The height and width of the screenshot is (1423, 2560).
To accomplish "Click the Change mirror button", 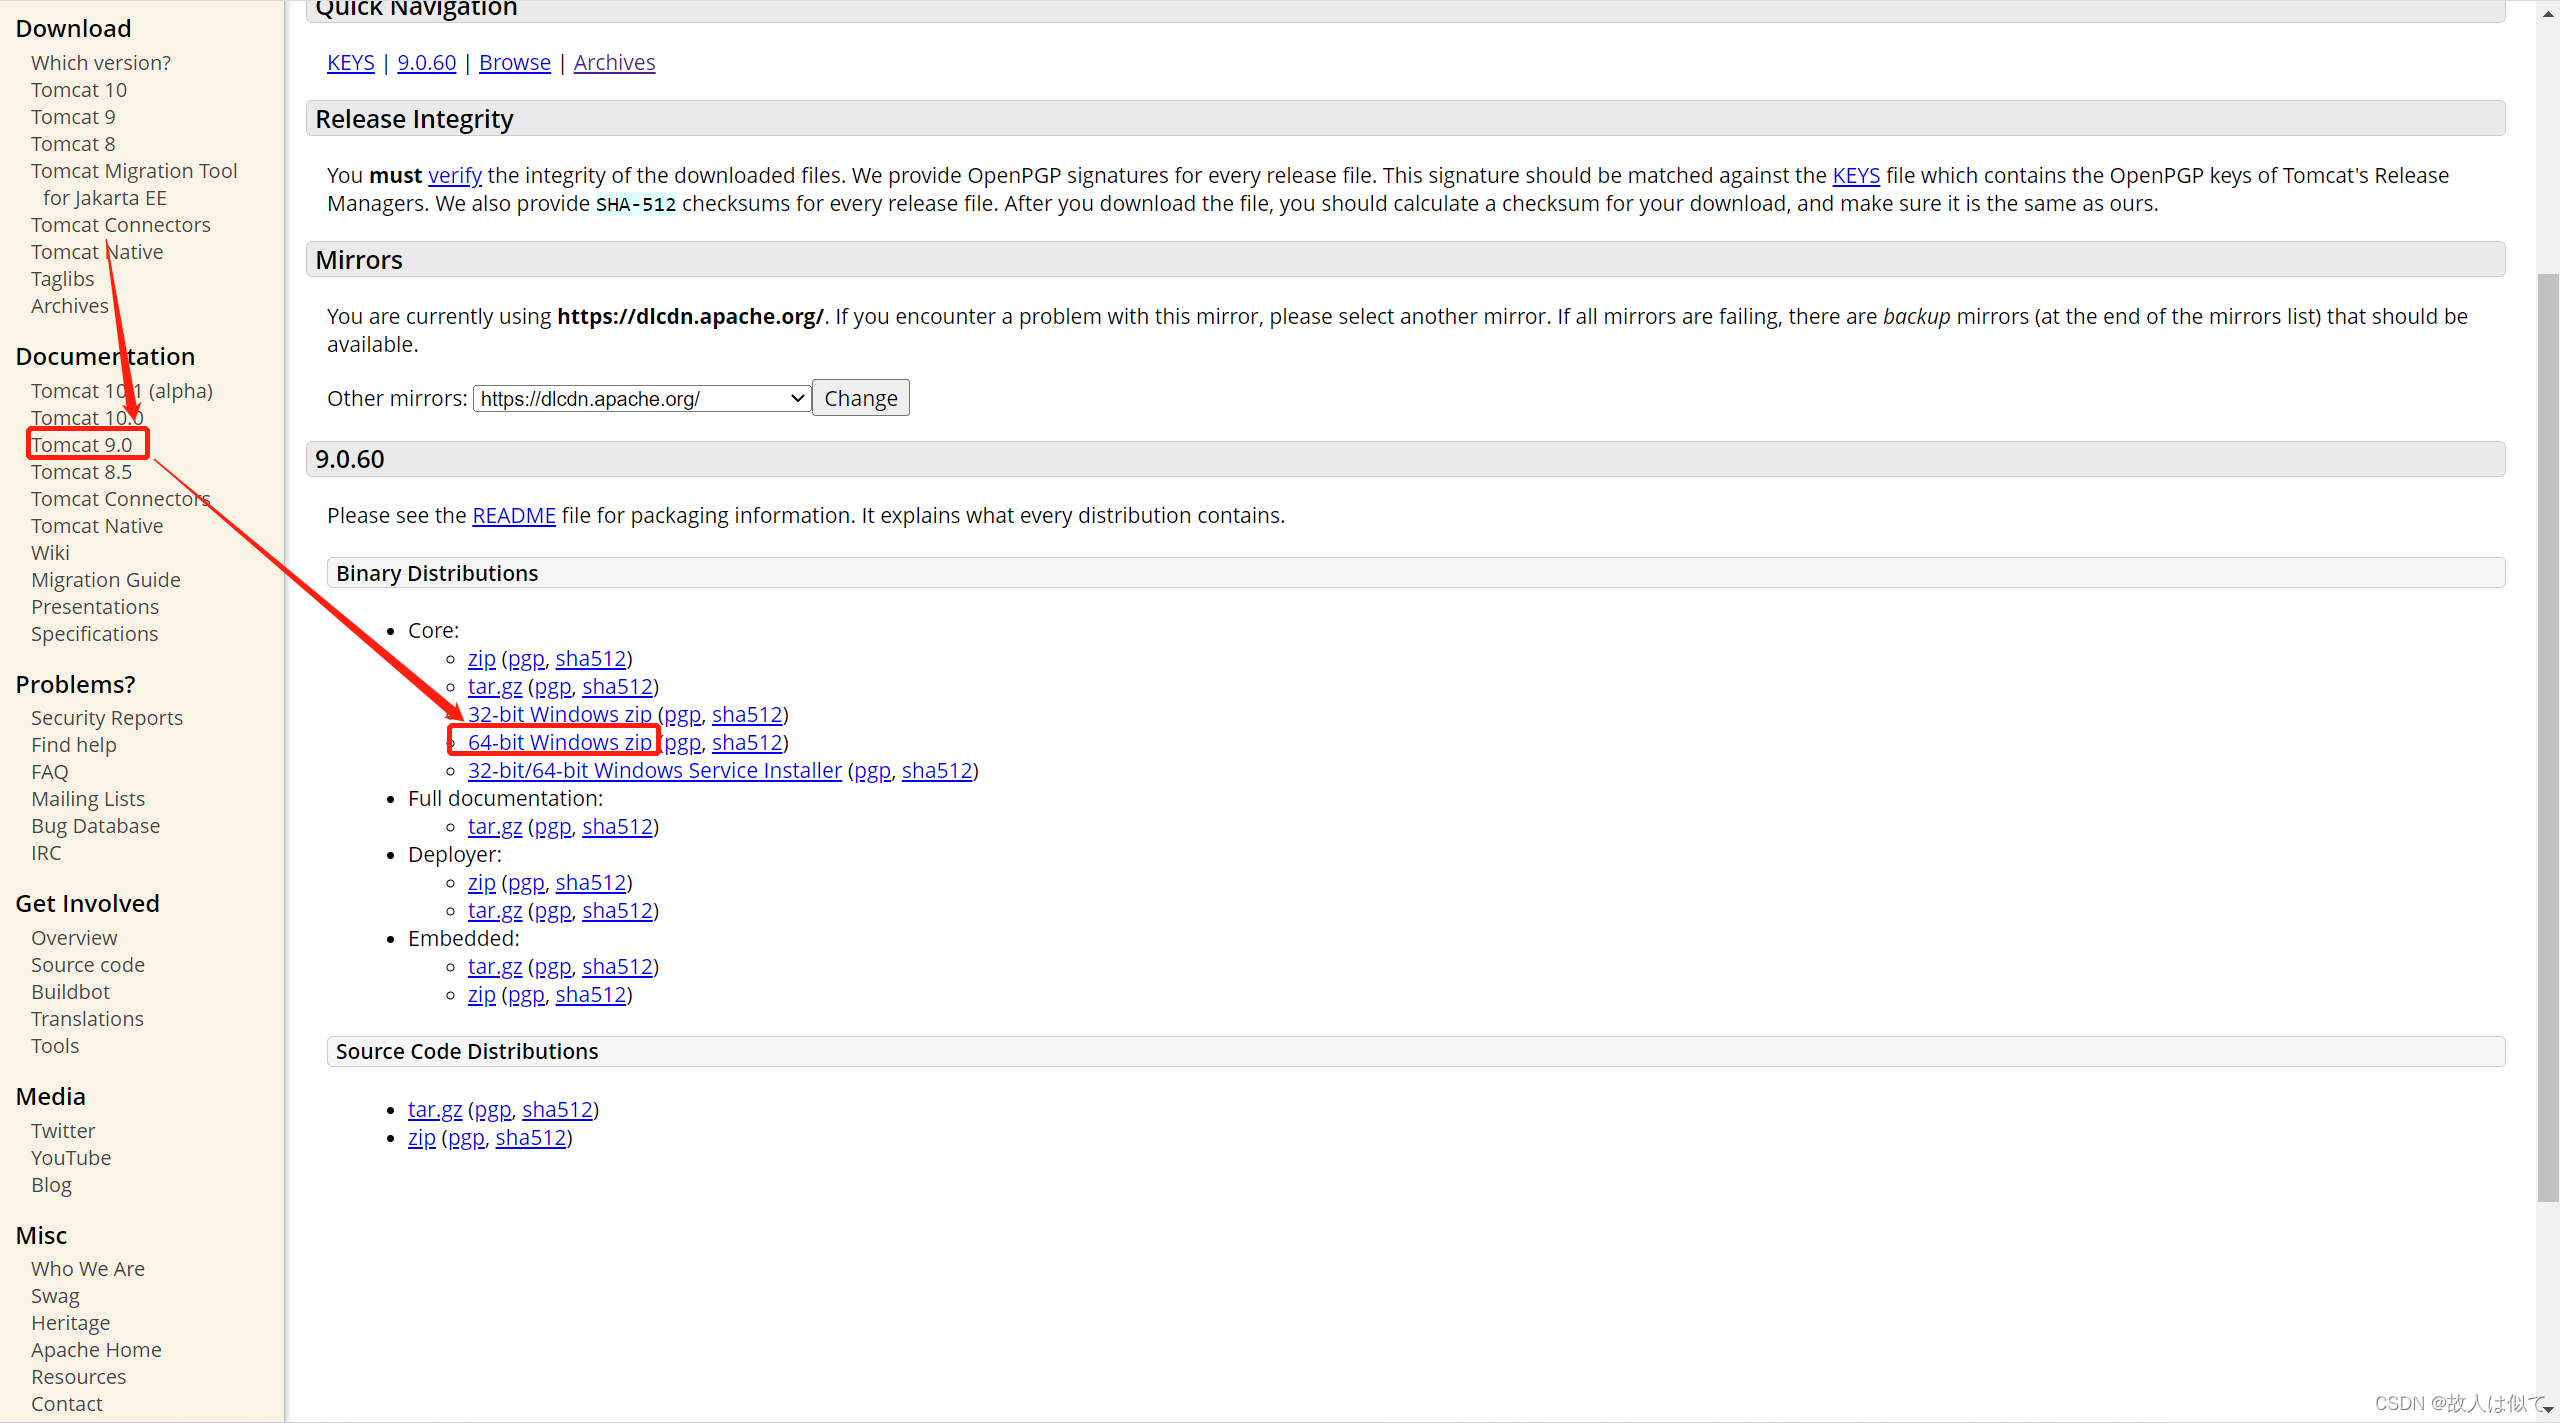I will pos(860,398).
